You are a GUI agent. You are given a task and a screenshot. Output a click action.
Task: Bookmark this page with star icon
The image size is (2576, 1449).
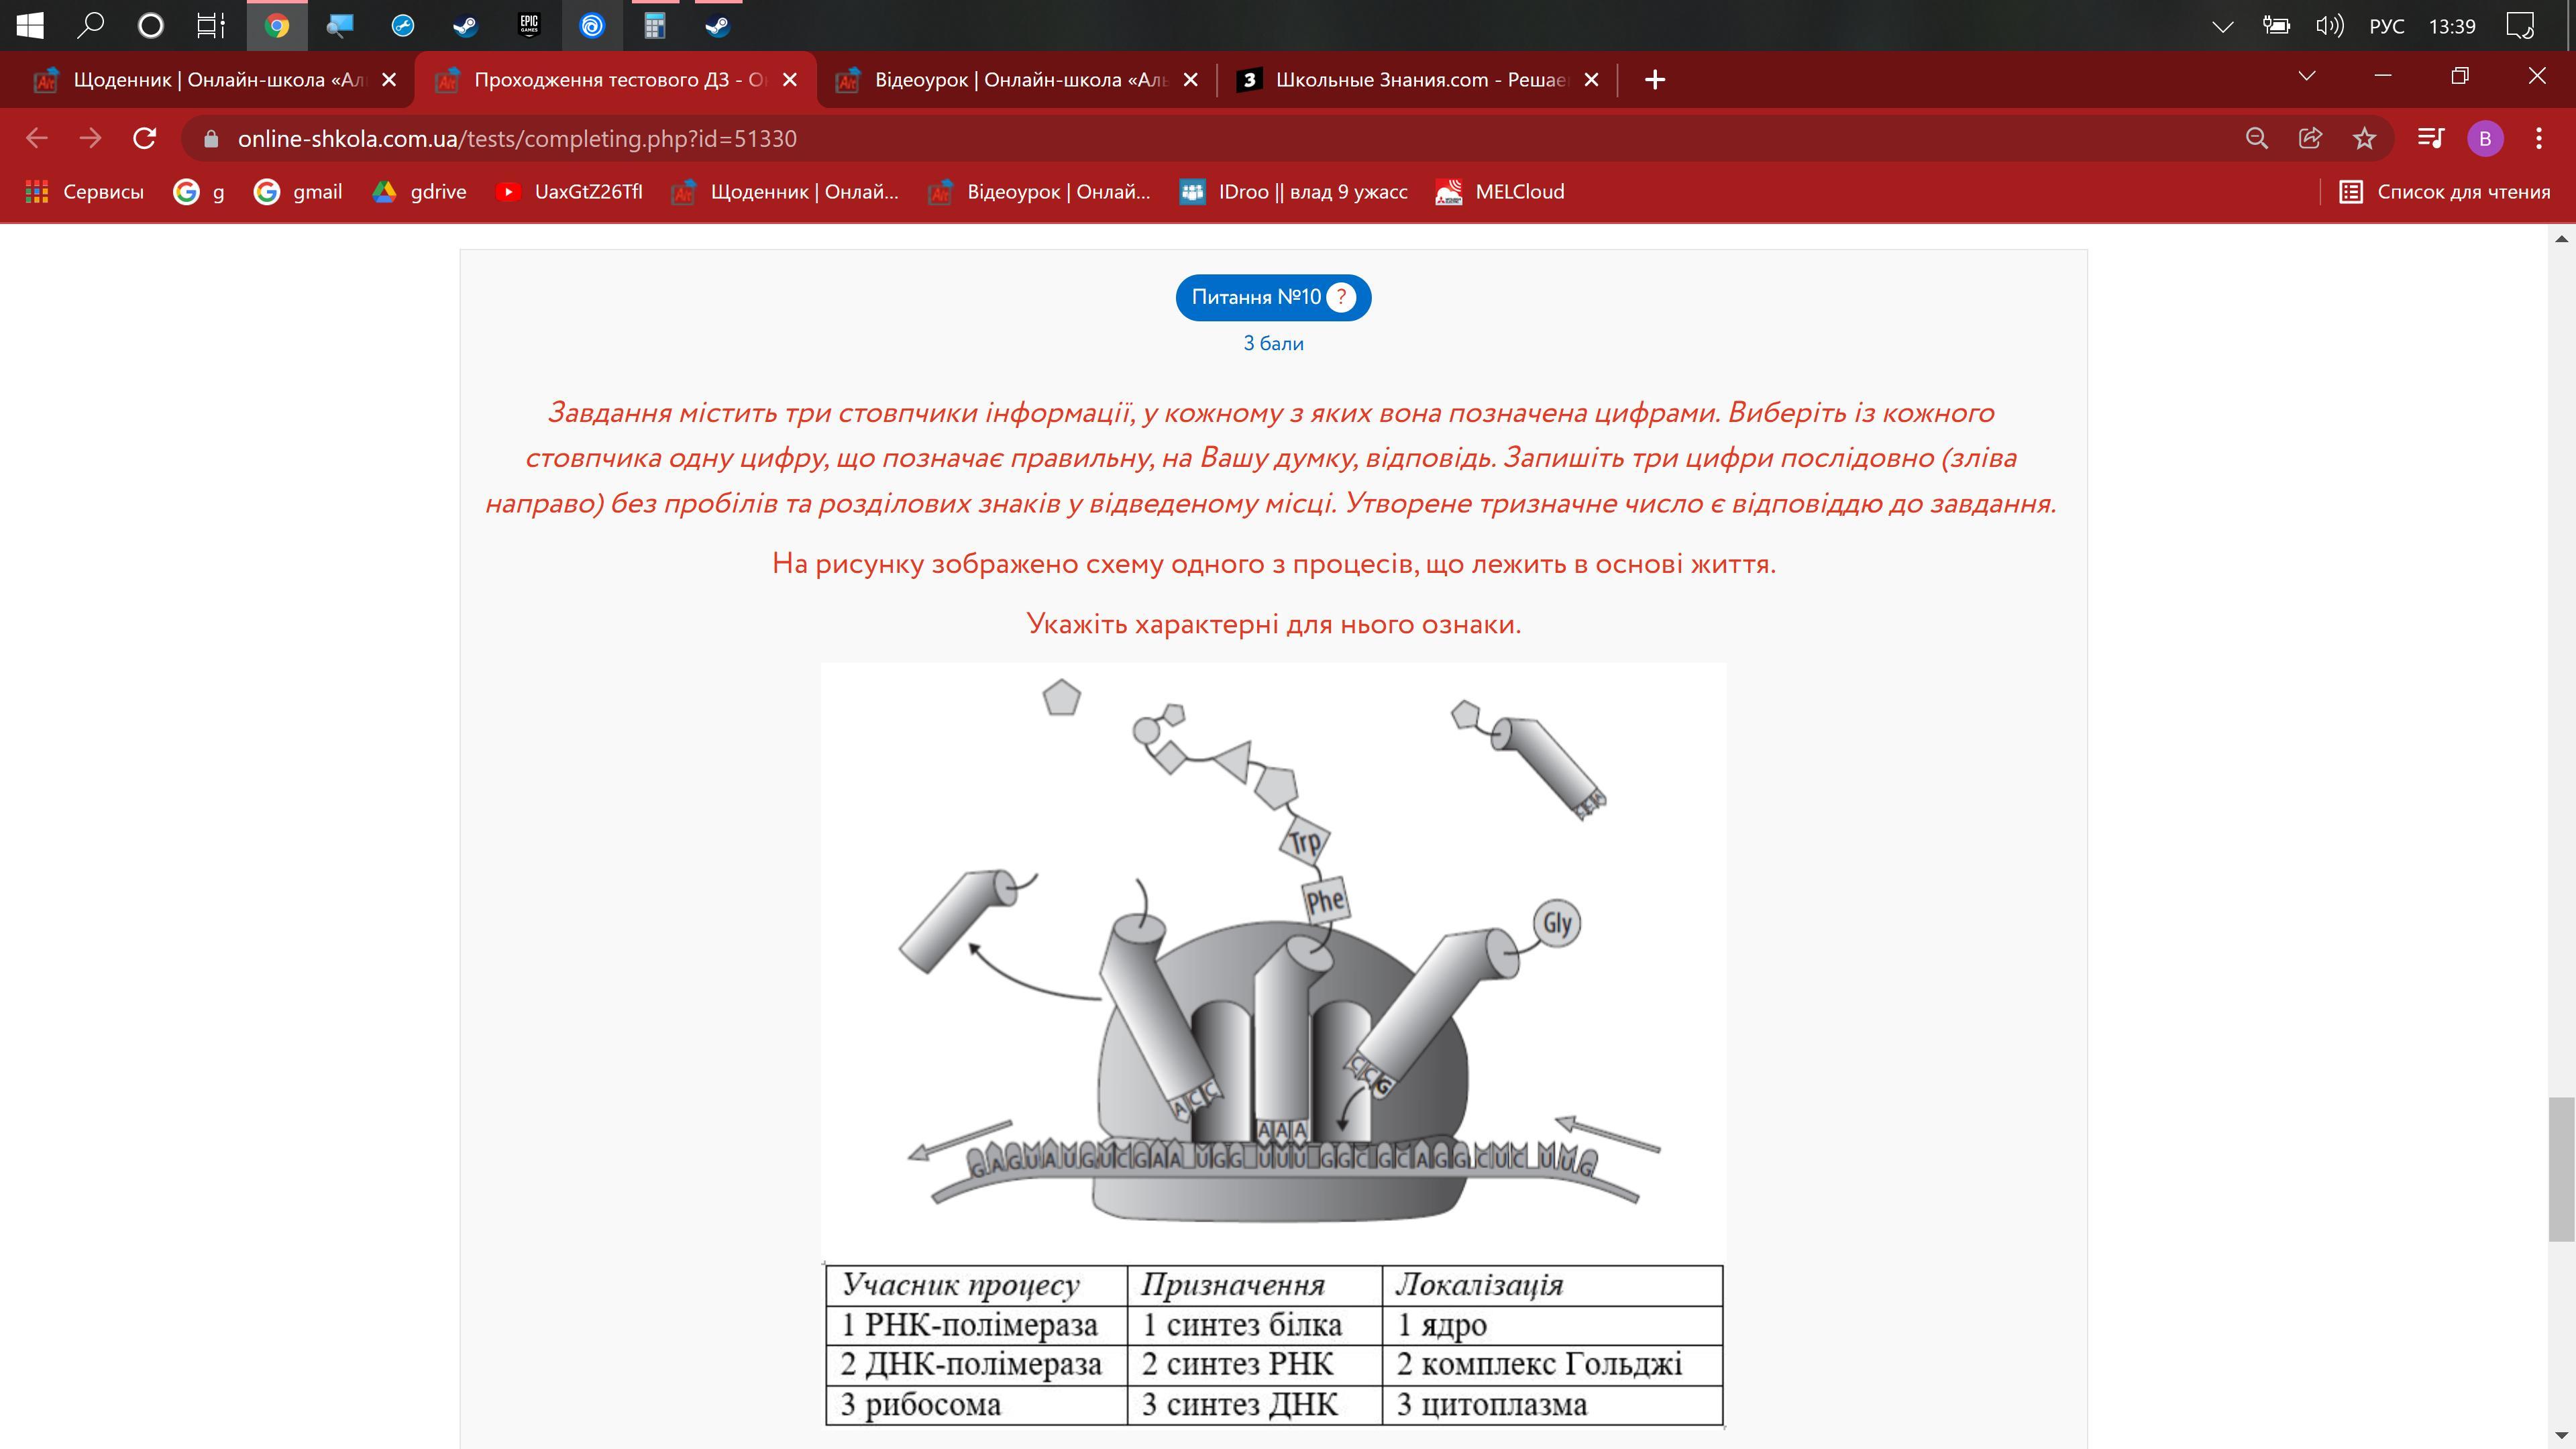tap(2364, 138)
